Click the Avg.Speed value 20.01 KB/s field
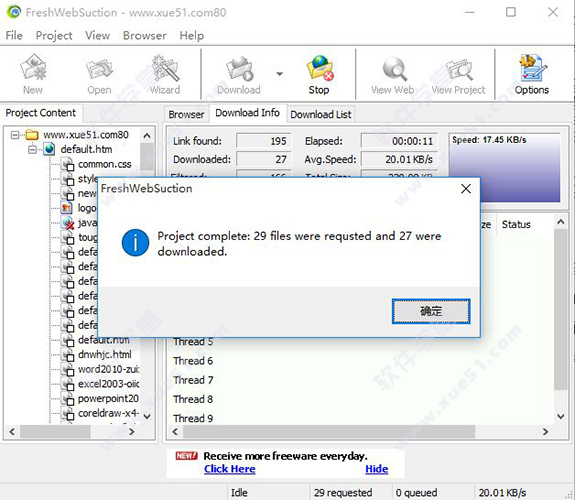This screenshot has height=500, width=575. pos(399,159)
